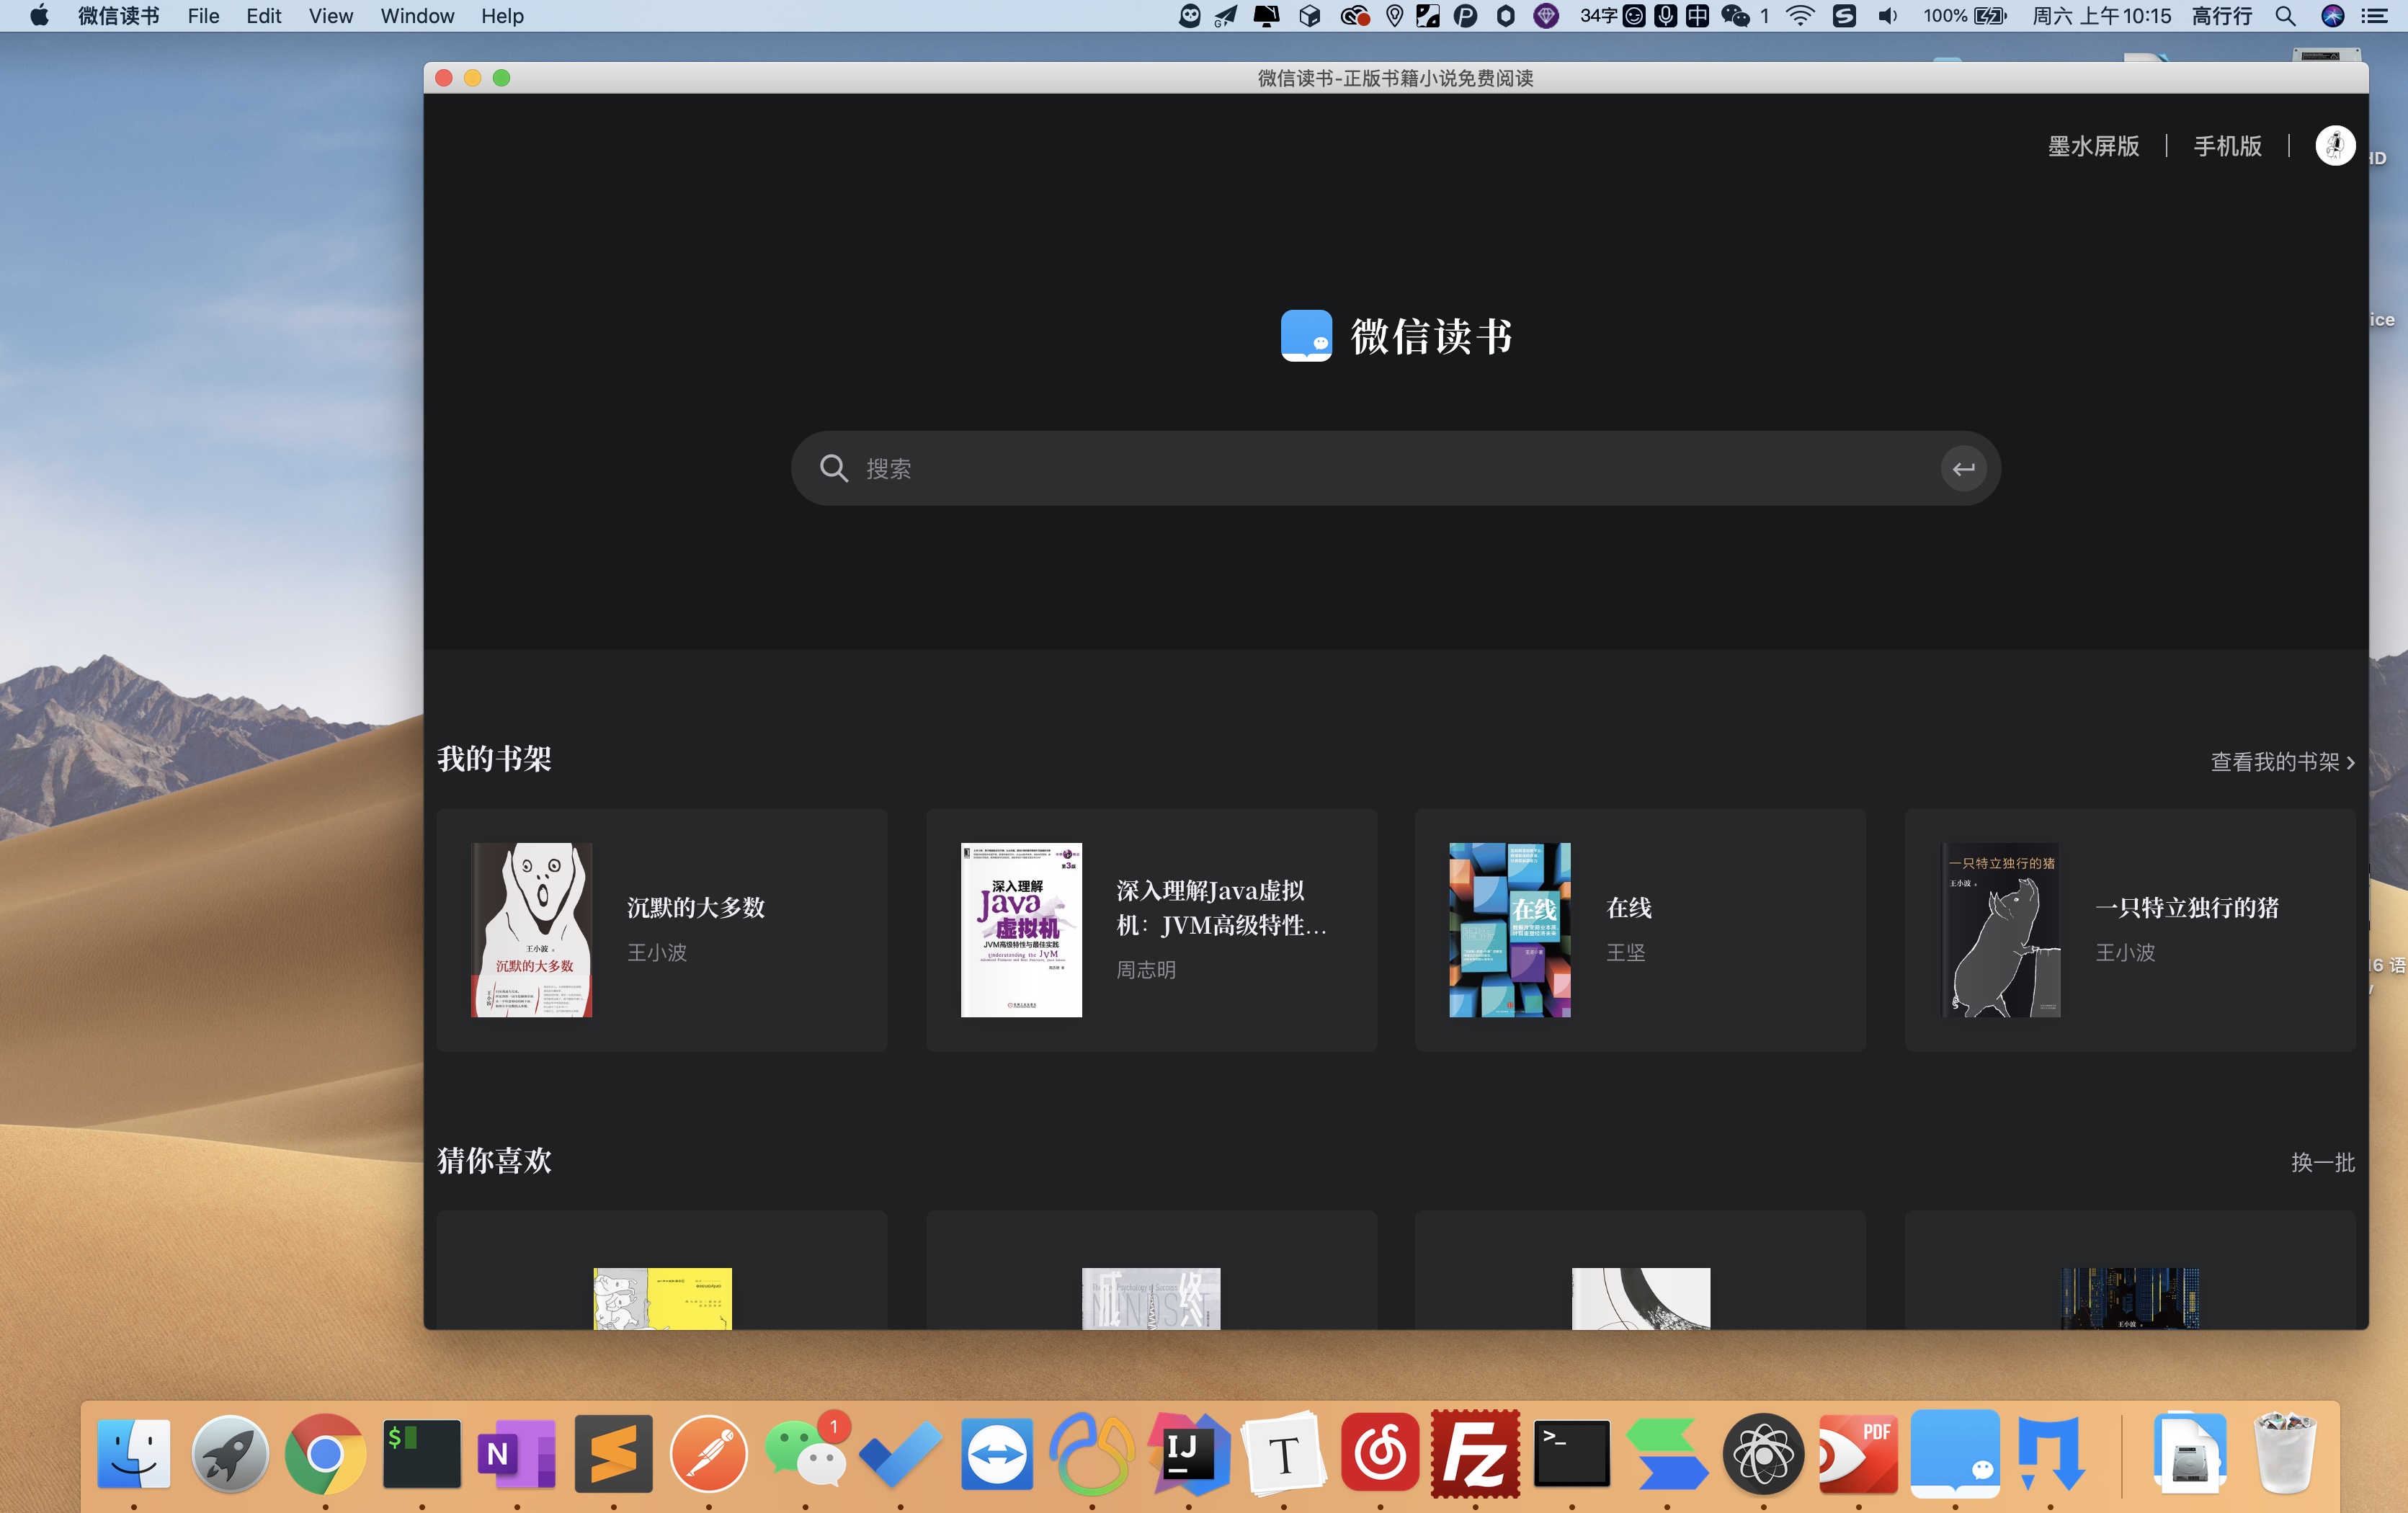Click the WeRead blue logo icon
The height and width of the screenshot is (1513, 2408).
[1306, 336]
